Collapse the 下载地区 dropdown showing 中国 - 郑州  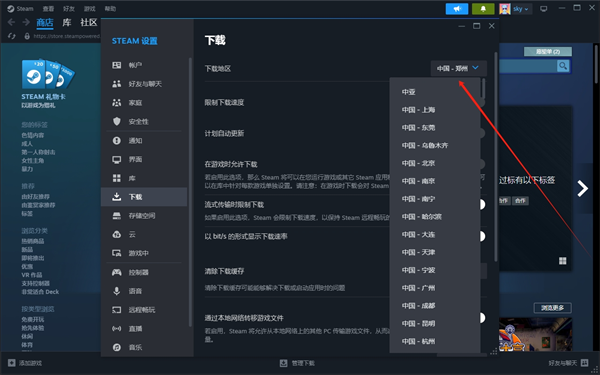pyautogui.click(x=458, y=68)
